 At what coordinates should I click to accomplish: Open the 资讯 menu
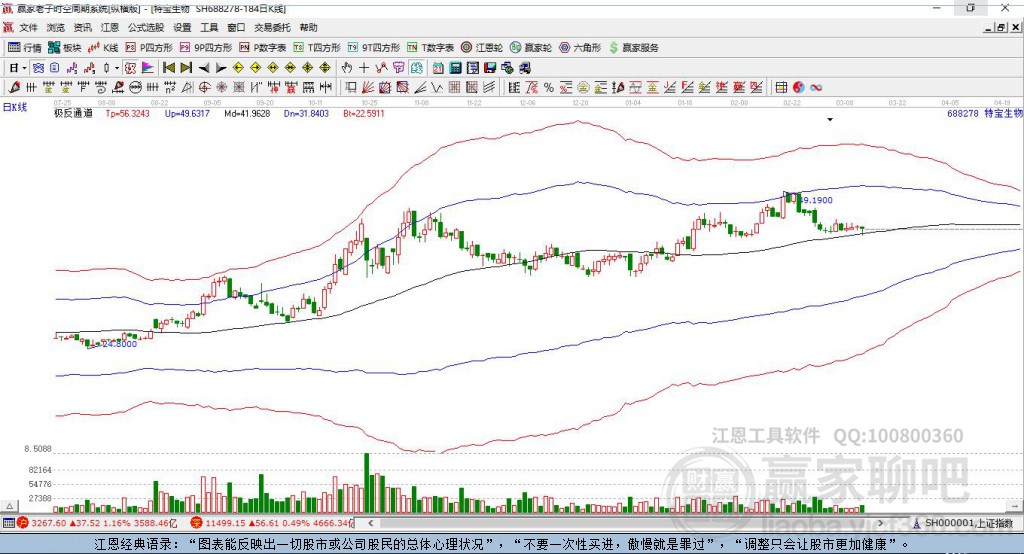82,27
